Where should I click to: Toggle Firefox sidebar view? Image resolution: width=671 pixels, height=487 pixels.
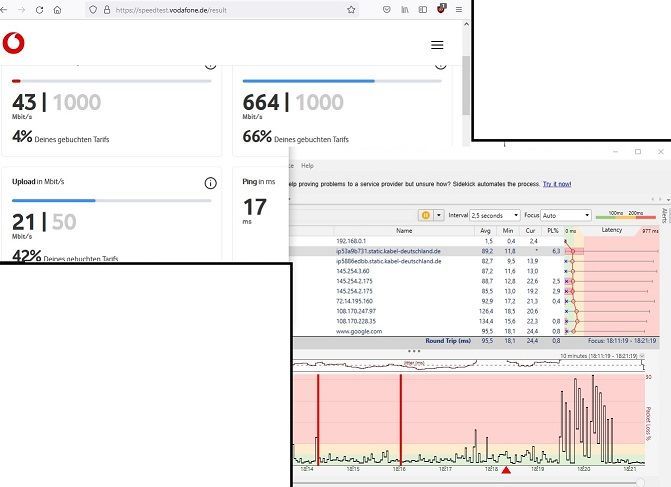423,9
